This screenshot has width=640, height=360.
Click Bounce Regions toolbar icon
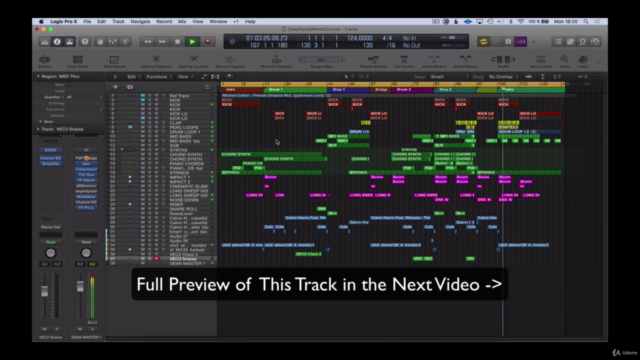coord(230,61)
